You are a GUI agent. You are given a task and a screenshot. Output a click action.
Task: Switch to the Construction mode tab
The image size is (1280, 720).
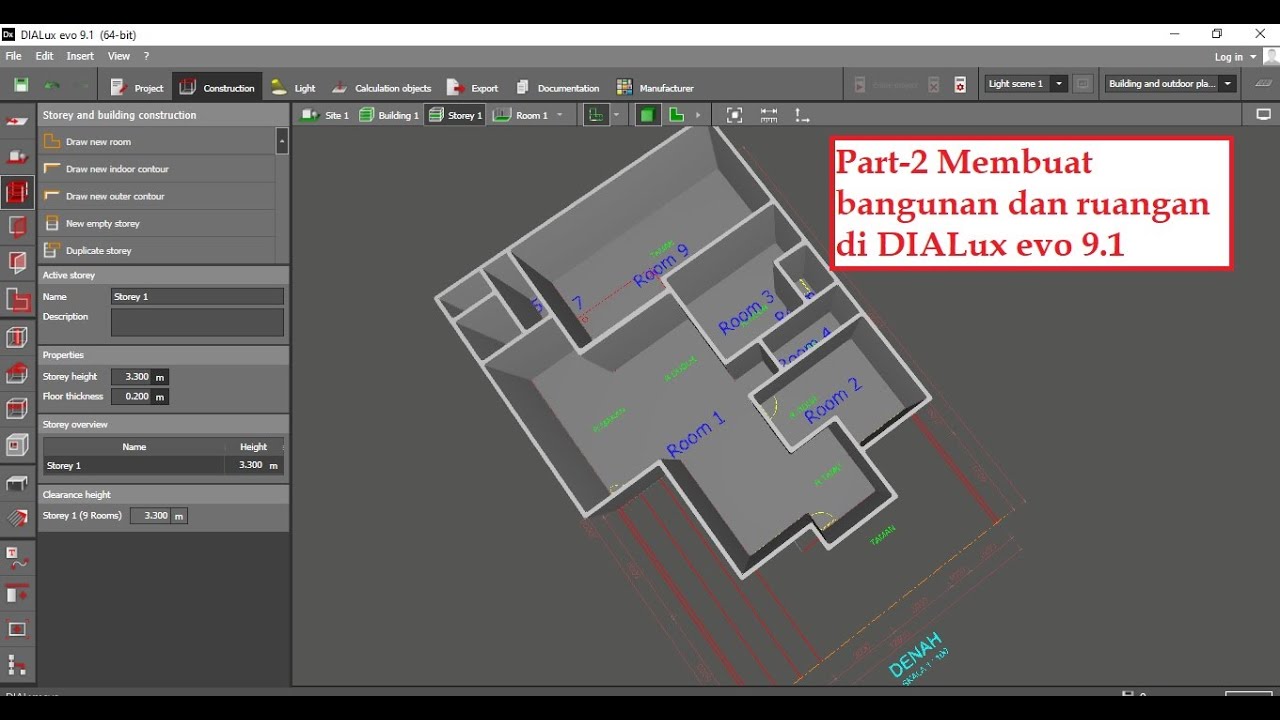[x=217, y=87]
